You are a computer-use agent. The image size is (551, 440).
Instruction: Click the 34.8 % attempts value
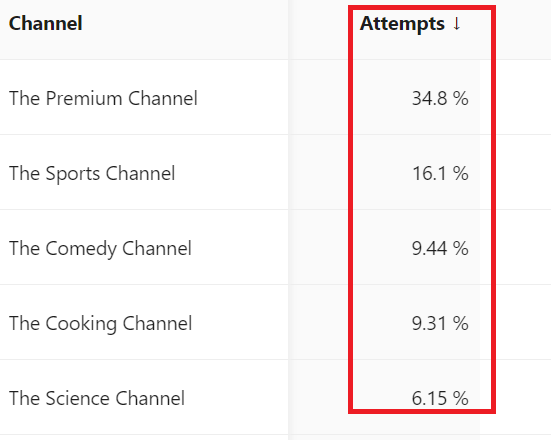pos(440,98)
